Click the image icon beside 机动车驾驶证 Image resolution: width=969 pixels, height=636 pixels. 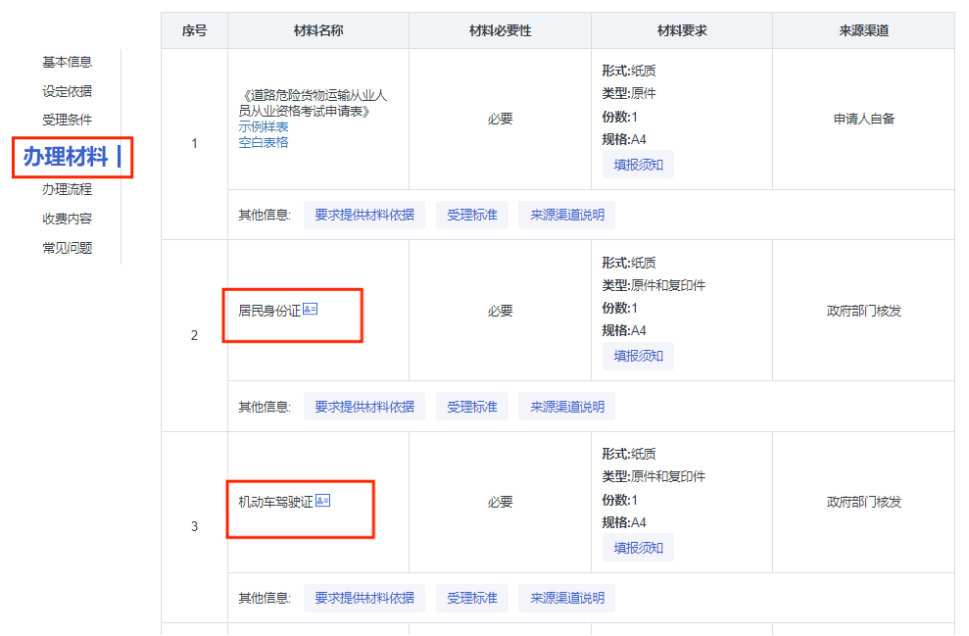323,501
